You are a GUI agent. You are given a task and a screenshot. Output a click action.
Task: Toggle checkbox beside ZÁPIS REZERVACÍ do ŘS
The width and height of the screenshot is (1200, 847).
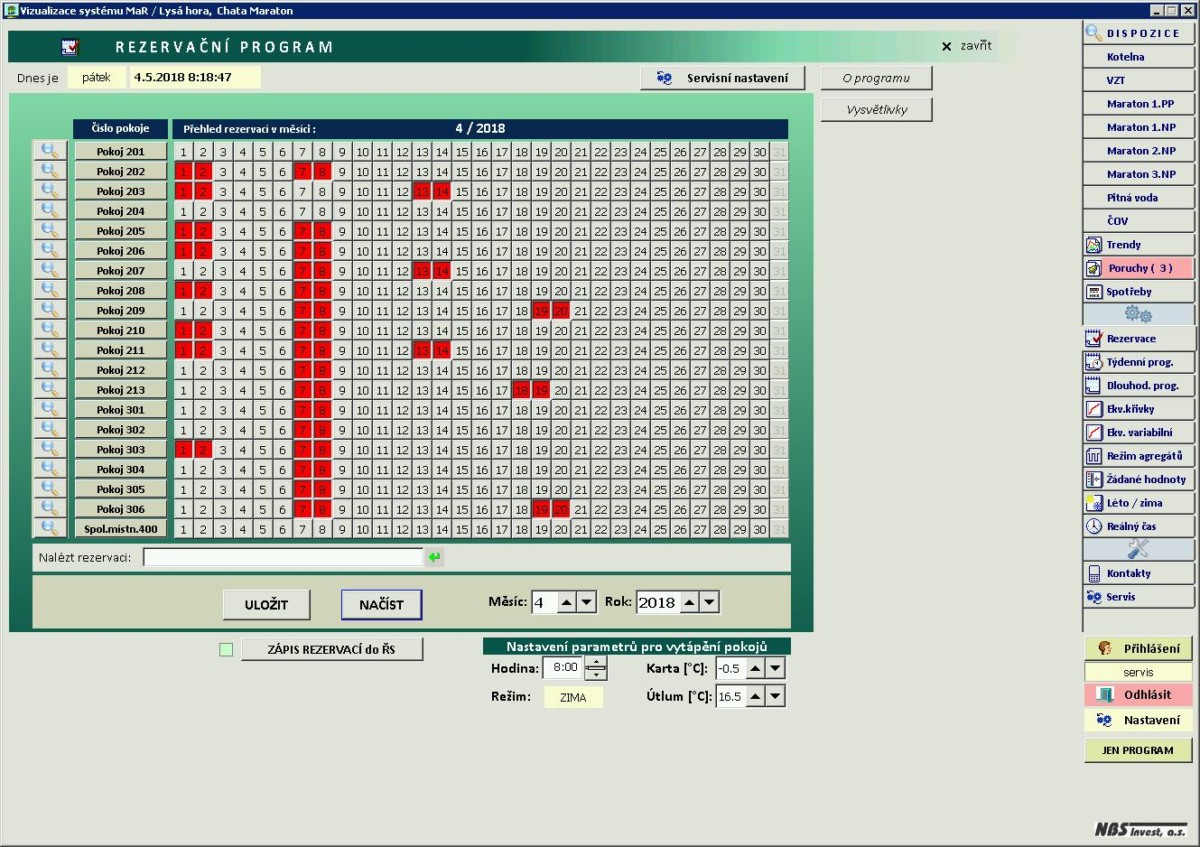[226, 650]
